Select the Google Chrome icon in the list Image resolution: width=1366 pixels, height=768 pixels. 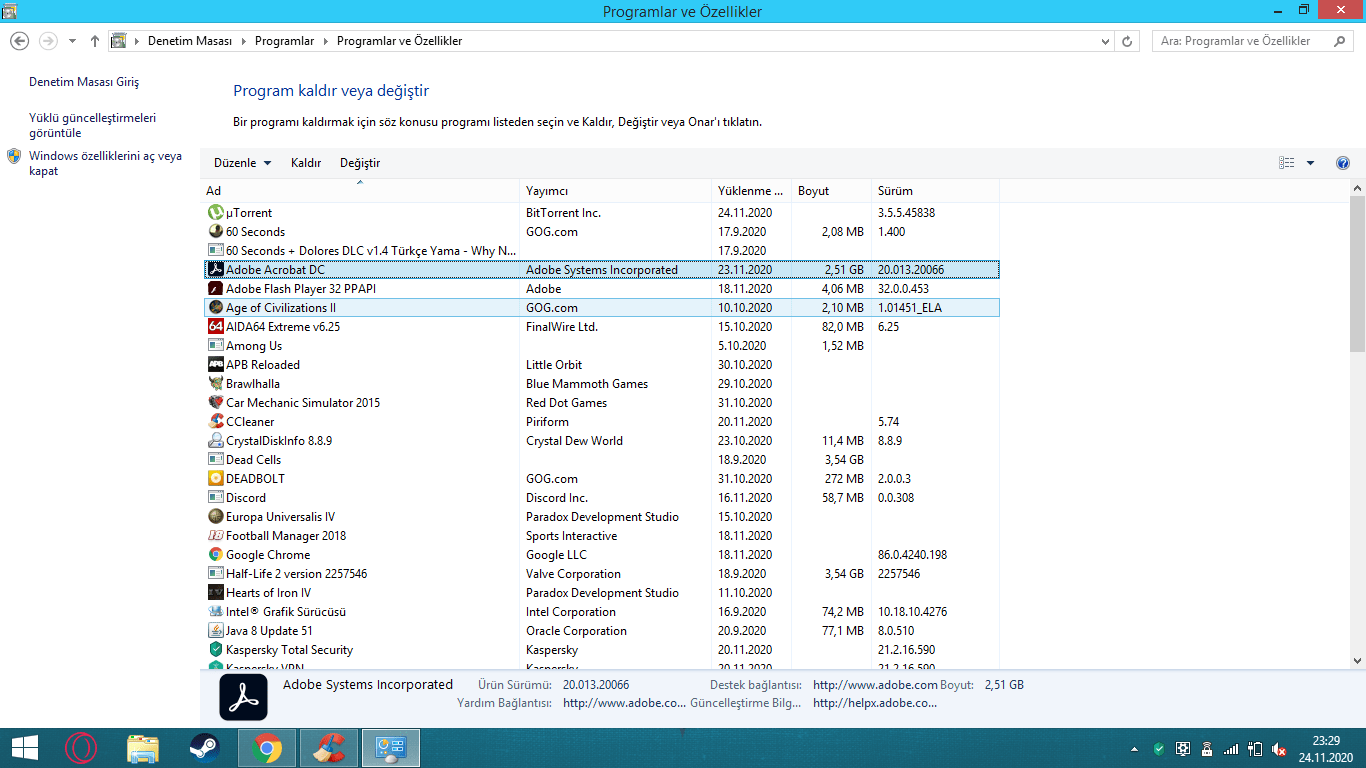click(x=215, y=554)
